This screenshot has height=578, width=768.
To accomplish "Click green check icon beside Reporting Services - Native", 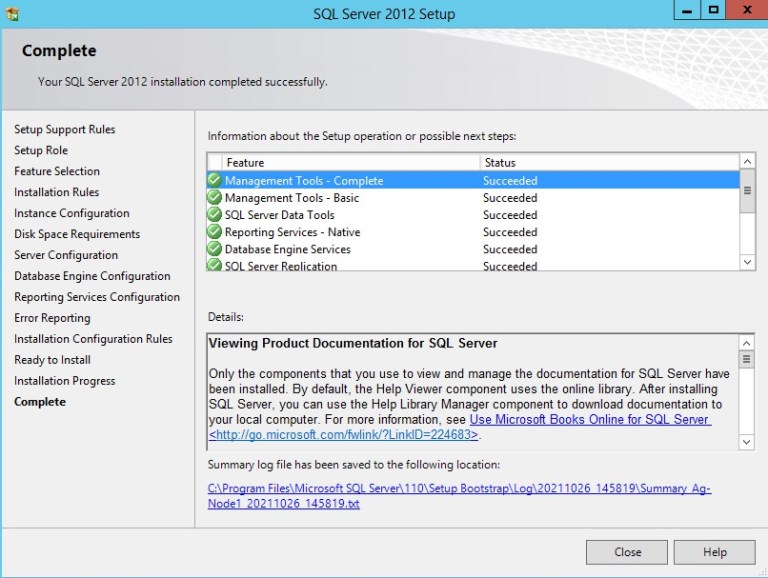I will click(214, 232).
